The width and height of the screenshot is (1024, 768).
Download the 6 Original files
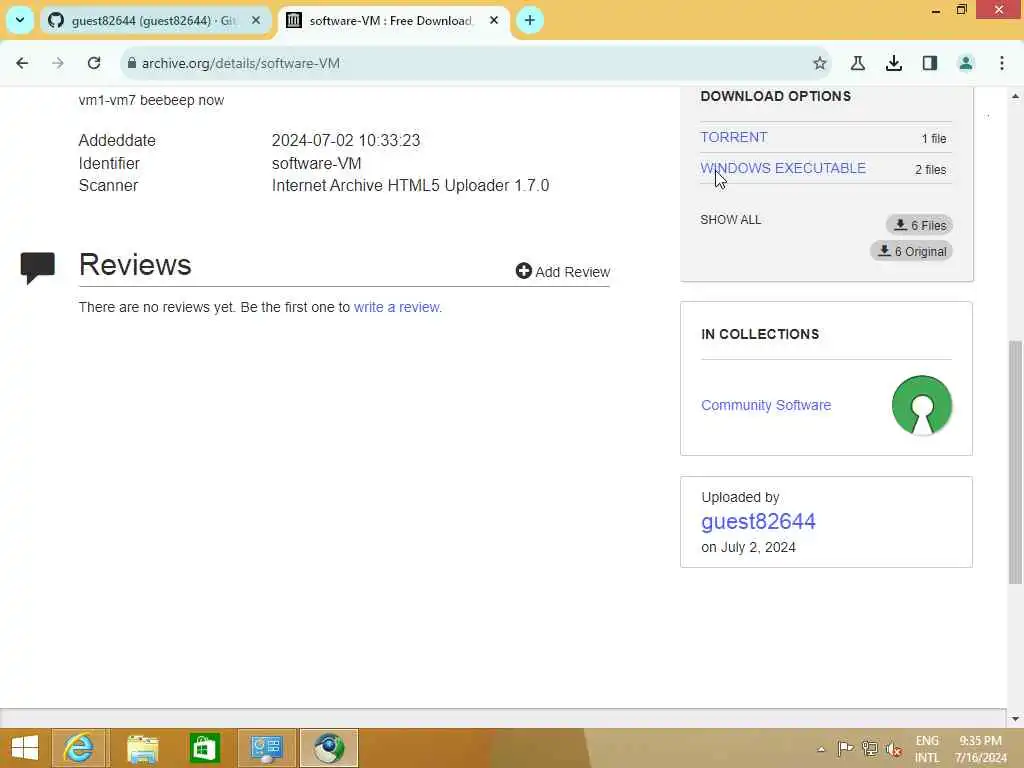tap(912, 251)
